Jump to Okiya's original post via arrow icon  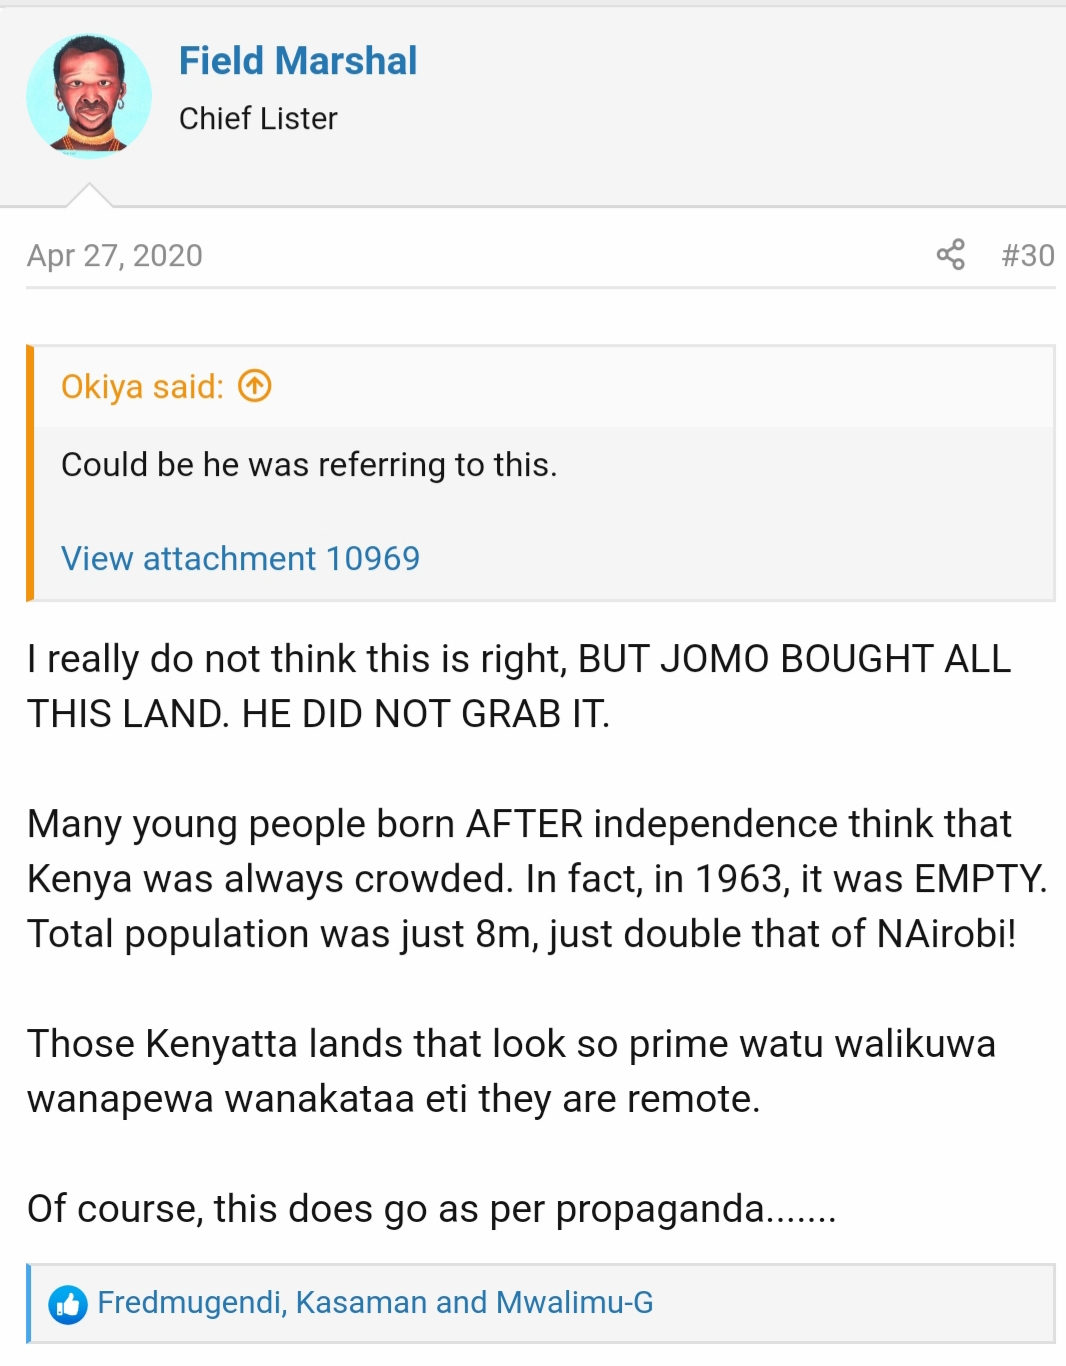point(255,386)
